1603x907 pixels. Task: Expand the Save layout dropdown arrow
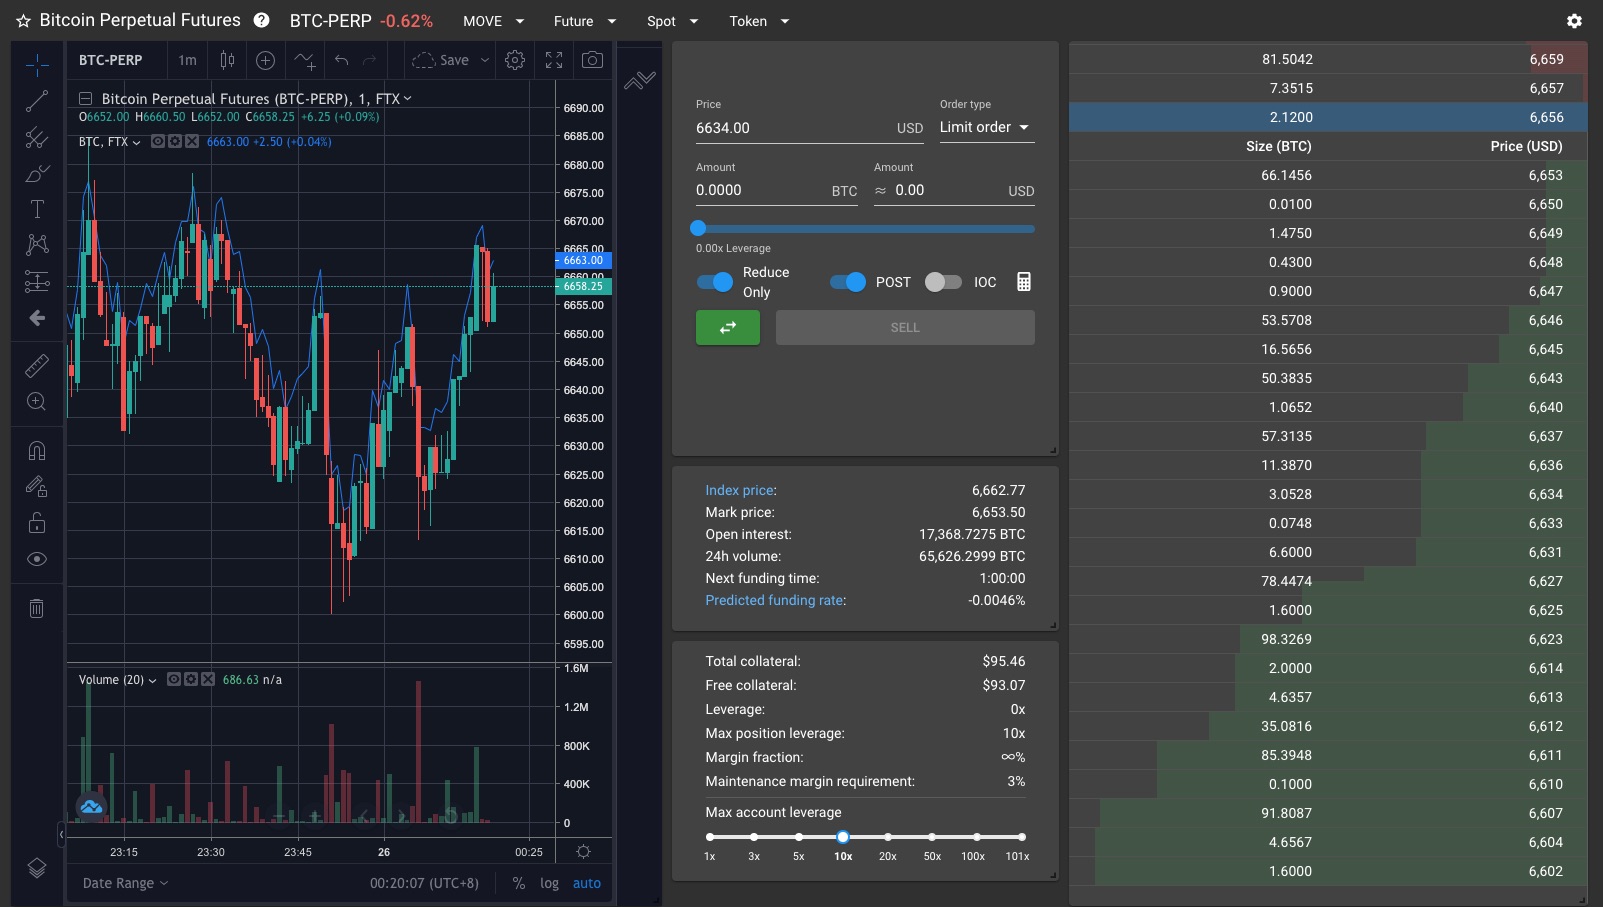point(485,60)
